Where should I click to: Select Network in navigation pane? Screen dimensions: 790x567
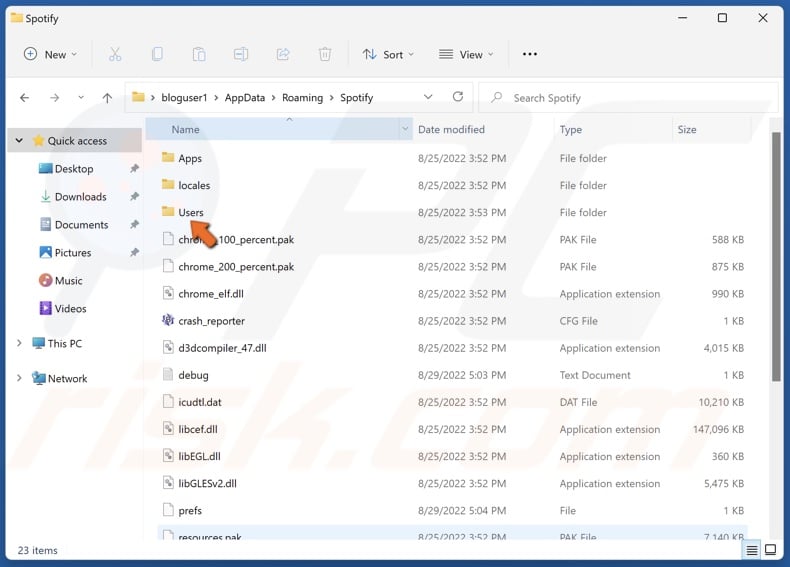[68, 378]
